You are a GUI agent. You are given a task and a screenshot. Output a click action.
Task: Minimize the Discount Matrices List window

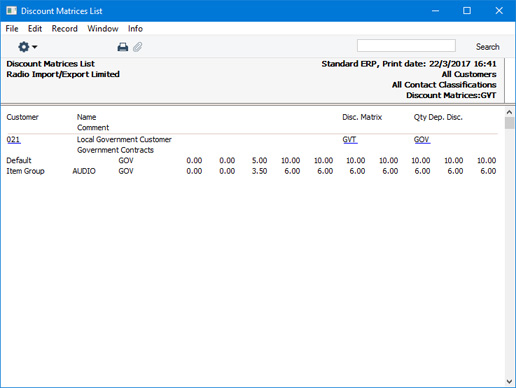[x=435, y=11]
